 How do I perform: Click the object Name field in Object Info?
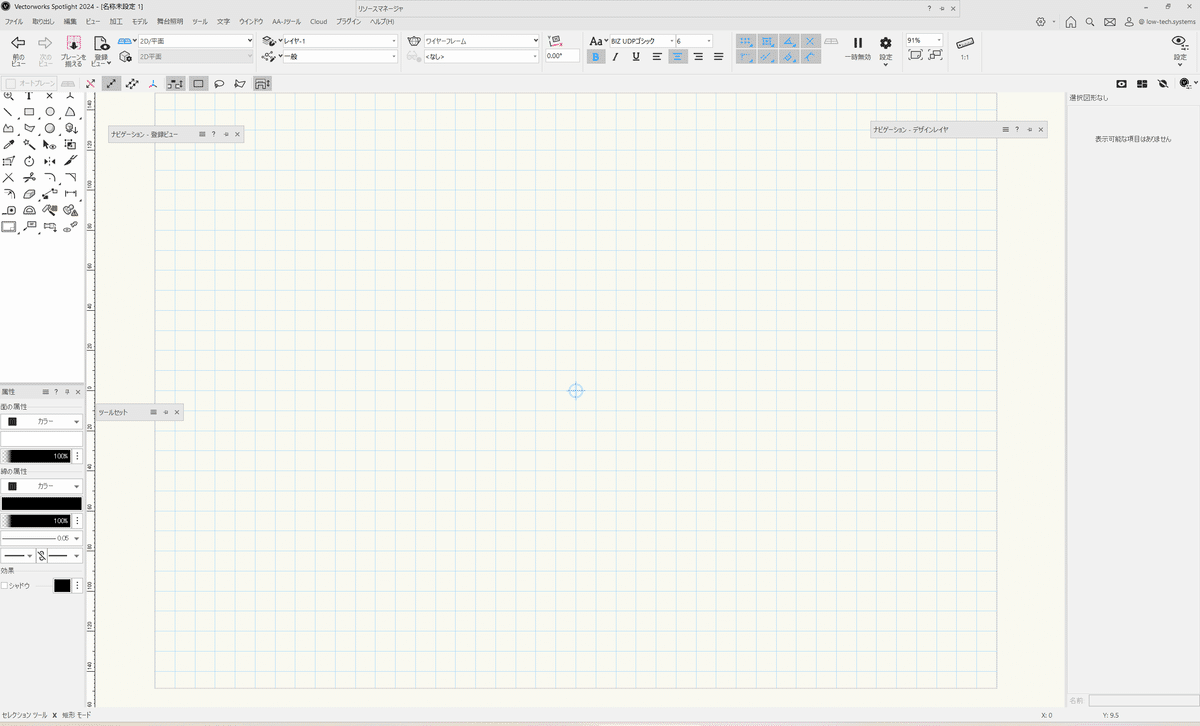pos(1142,701)
